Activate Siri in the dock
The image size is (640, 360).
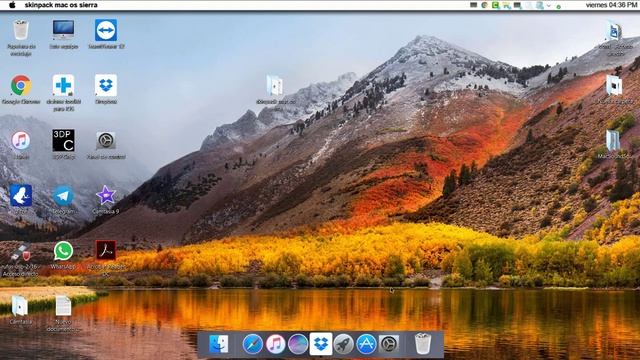point(298,344)
